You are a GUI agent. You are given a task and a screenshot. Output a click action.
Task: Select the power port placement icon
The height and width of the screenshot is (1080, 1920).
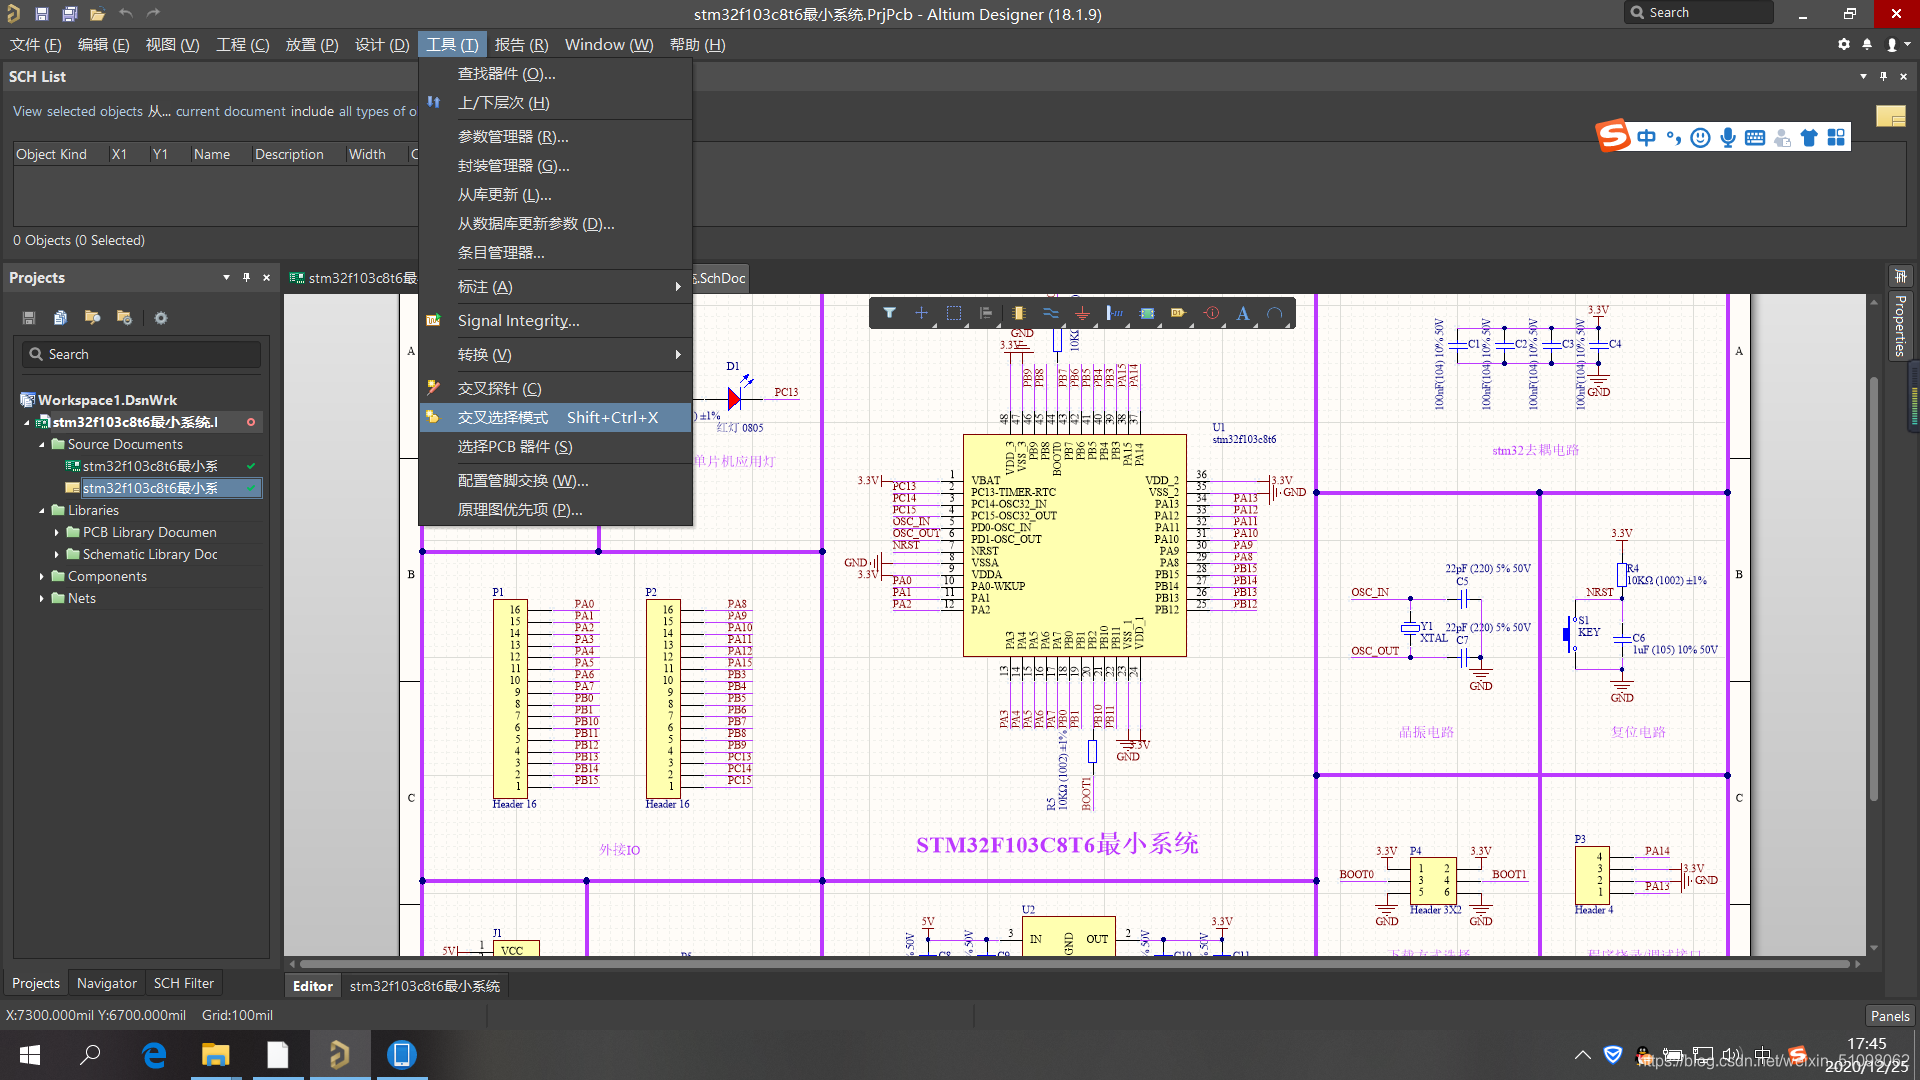1083,313
